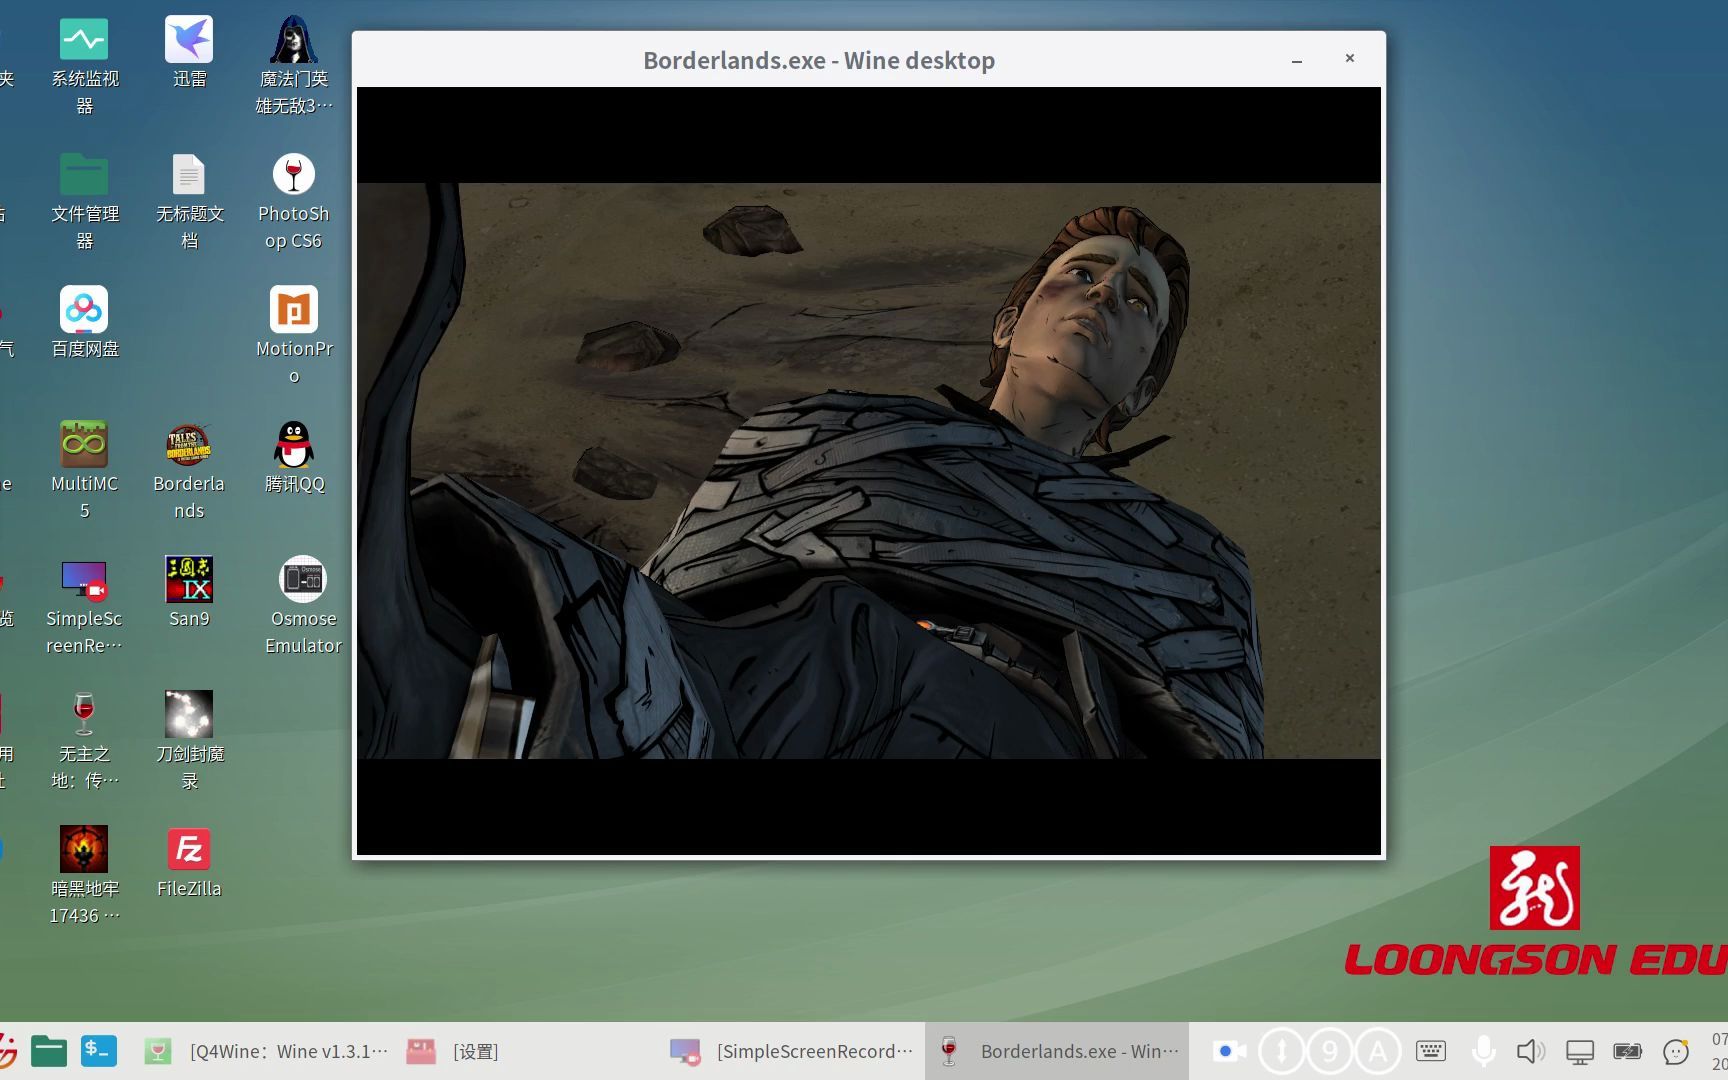The height and width of the screenshot is (1080, 1728).
Task: Open the file manager in the taskbar
Action: click(48, 1051)
